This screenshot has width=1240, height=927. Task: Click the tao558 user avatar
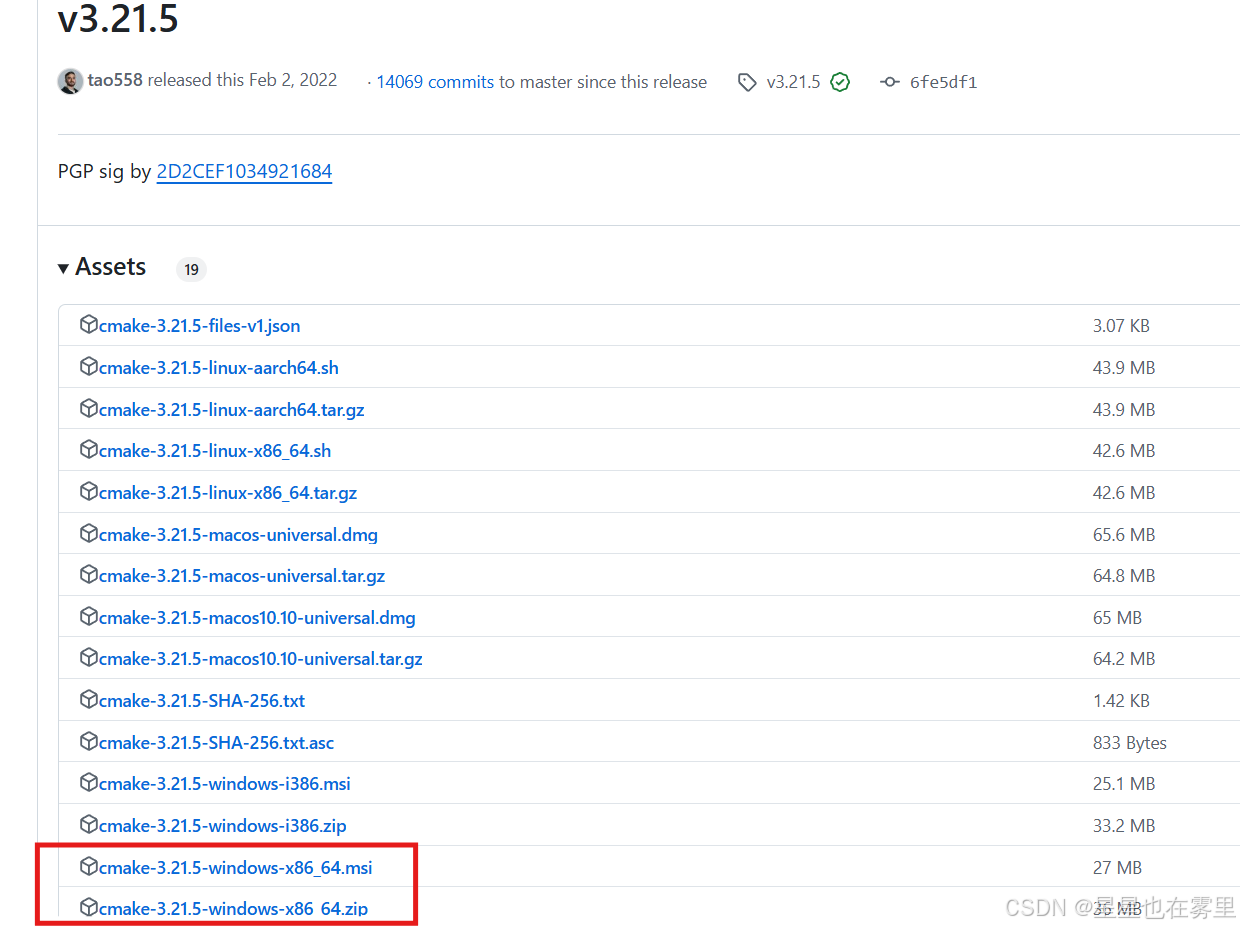coord(70,81)
